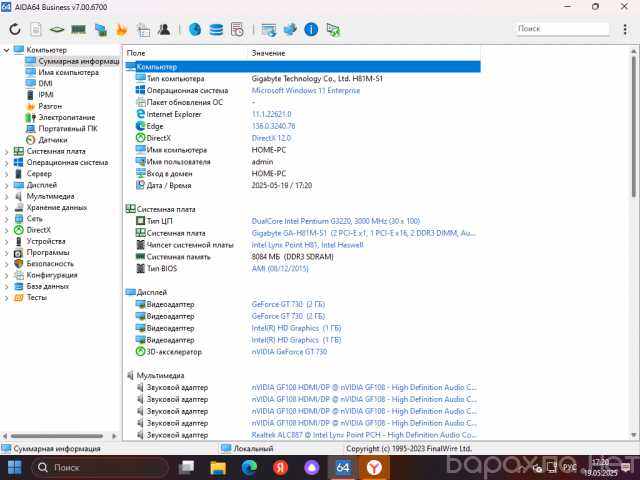Select Разгон in the tree
The height and width of the screenshot is (480, 640).
point(50,106)
